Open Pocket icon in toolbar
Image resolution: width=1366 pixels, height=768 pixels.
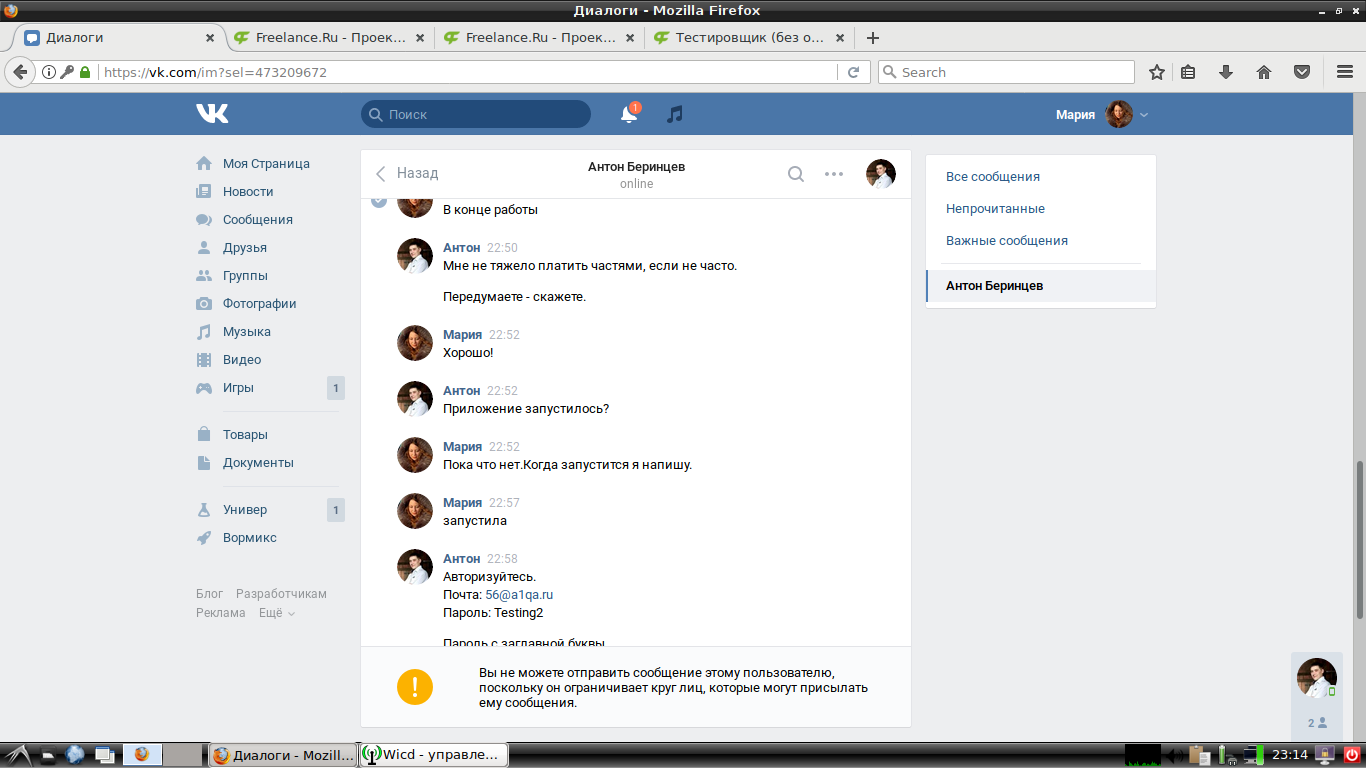point(1302,72)
